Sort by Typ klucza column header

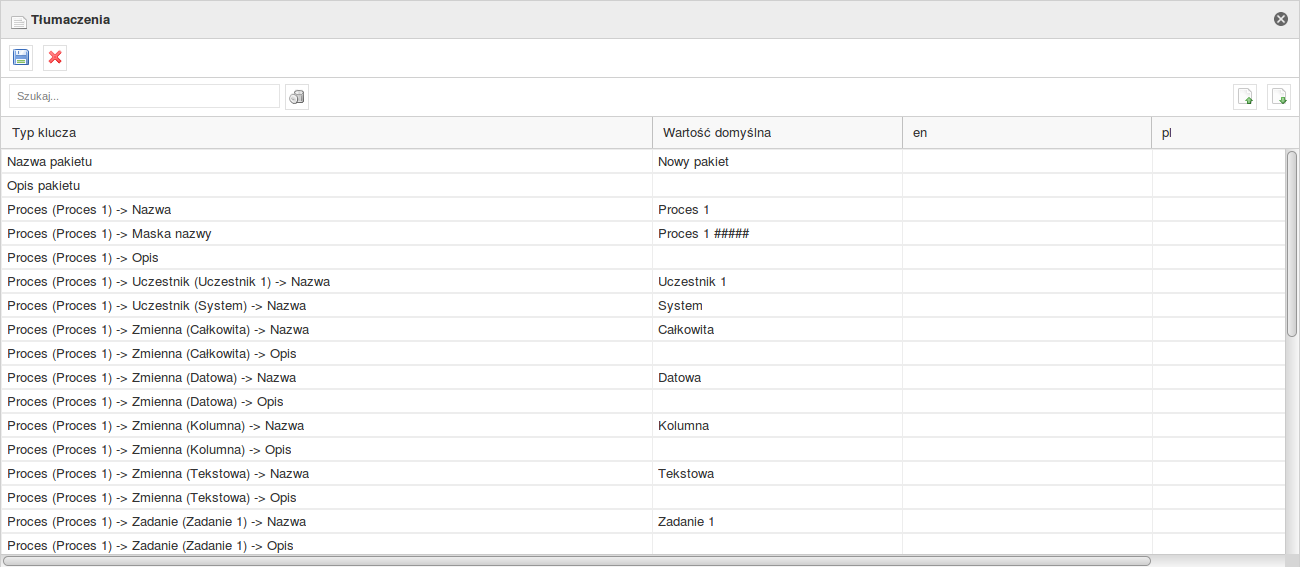[327, 133]
